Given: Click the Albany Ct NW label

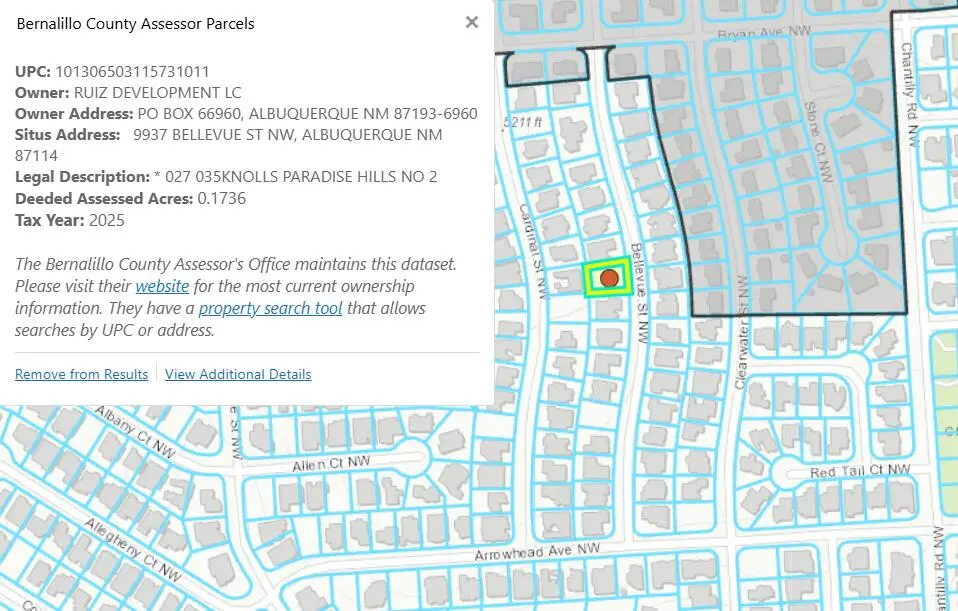Looking at the screenshot, I should pyautogui.click(x=128, y=433).
